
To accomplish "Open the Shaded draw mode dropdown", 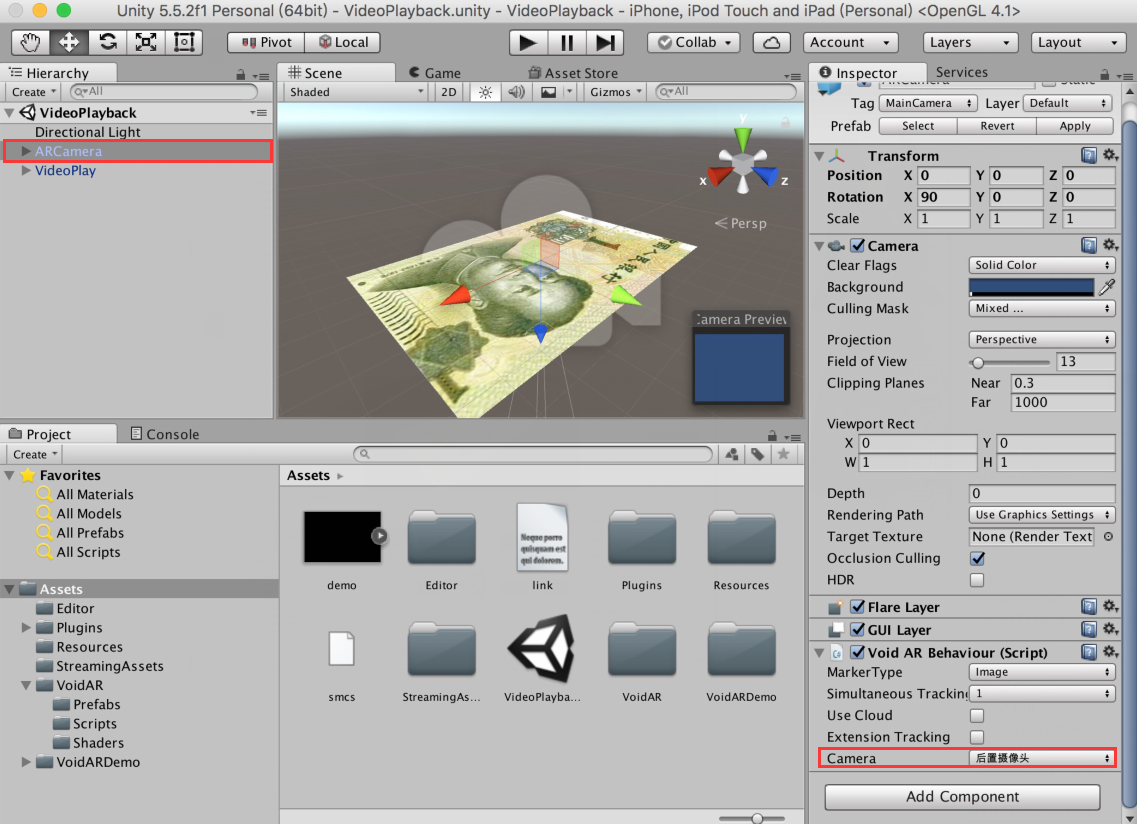I will click(355, 92).
